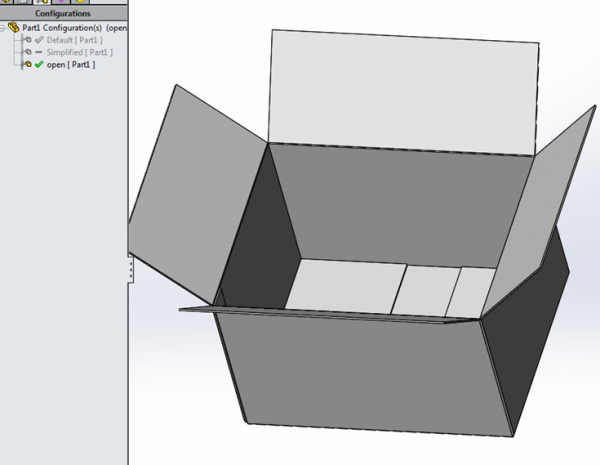This screenshot has height=465, width=600.
Task: Click the yellow Part1 Configuration(s) root icon
Action: [x=14, y=28]
